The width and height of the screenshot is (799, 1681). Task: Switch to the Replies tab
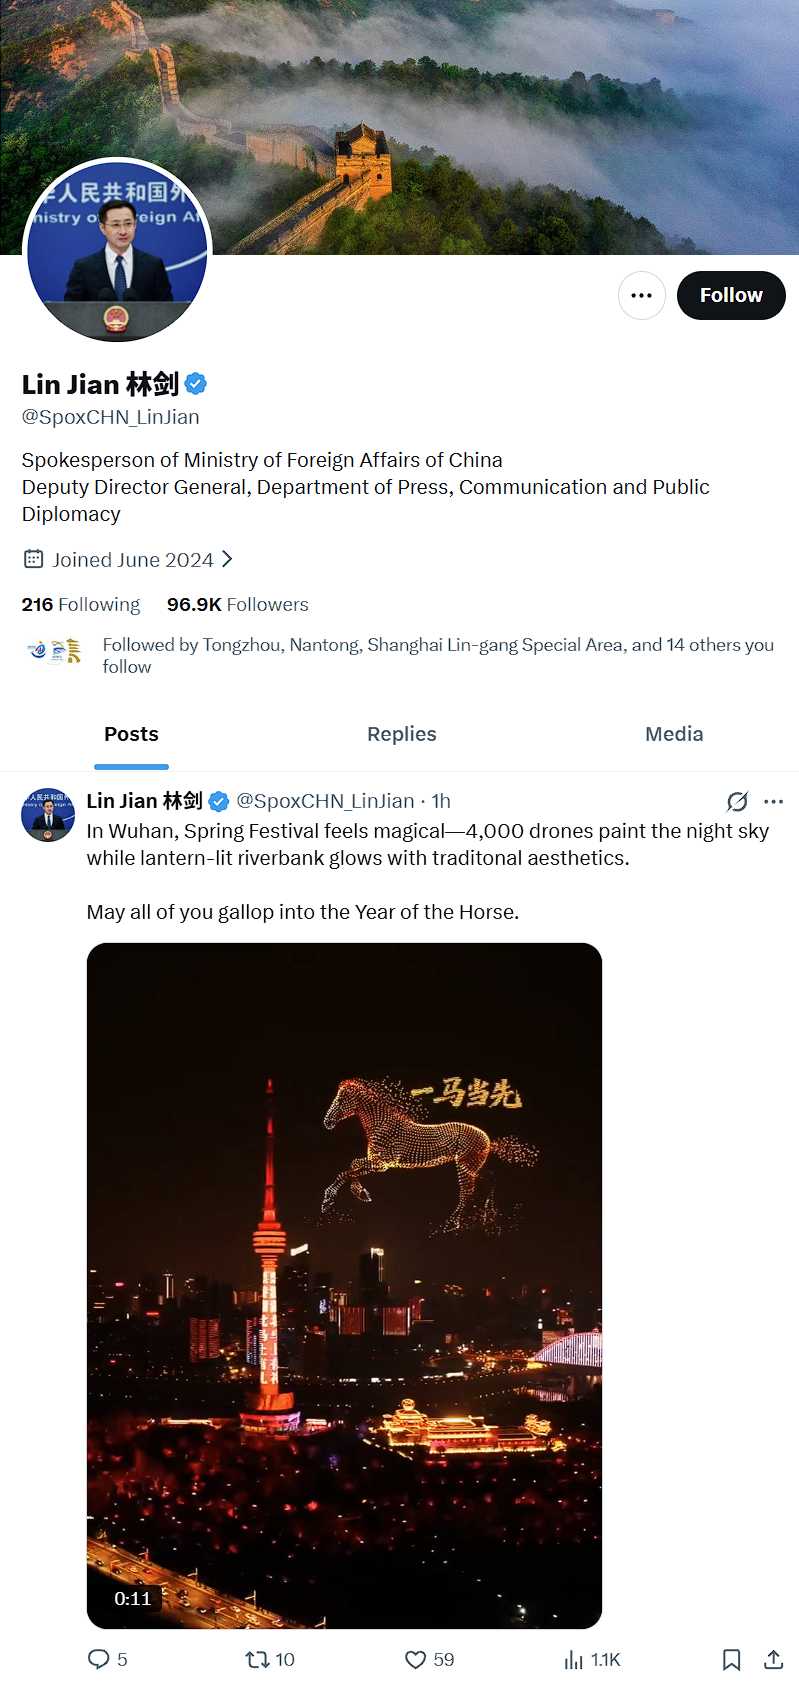(401, 734)
